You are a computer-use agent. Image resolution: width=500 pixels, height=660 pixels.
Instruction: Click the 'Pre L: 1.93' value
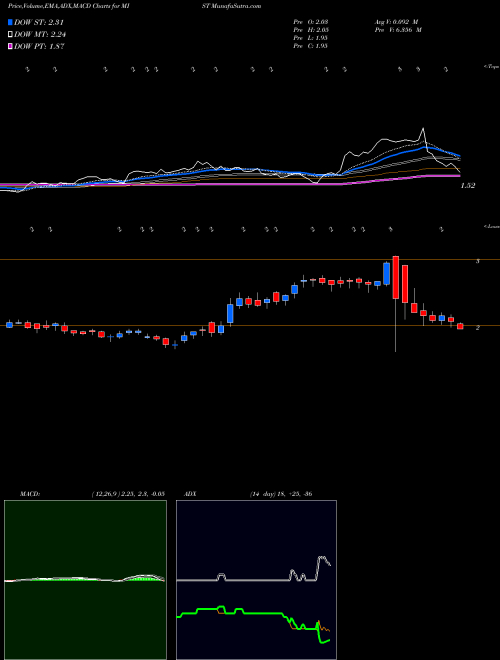[x=311, y=38]
